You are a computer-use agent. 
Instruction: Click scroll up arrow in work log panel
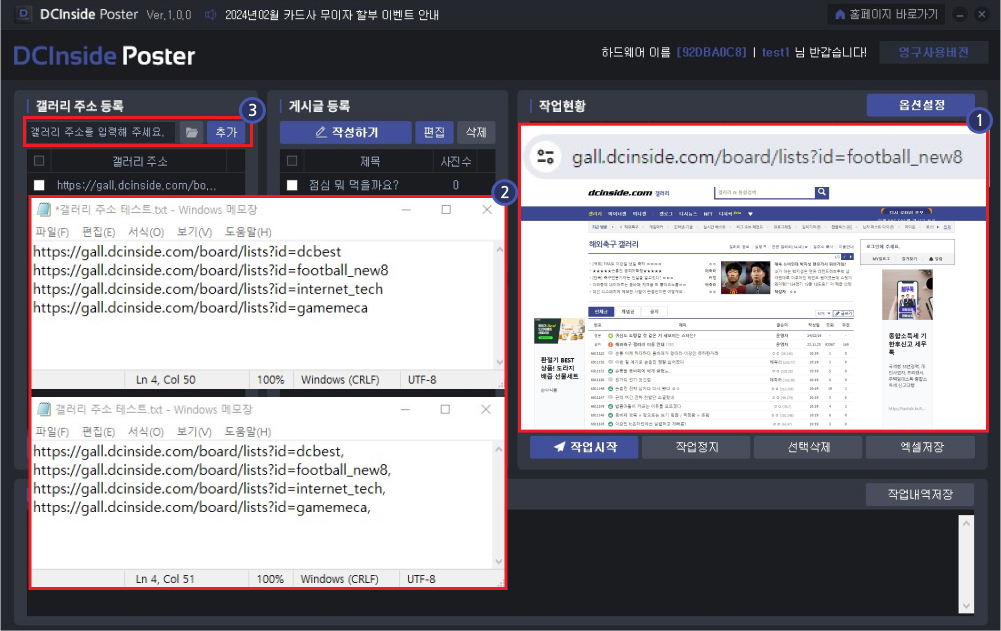(x=966, y=523)
